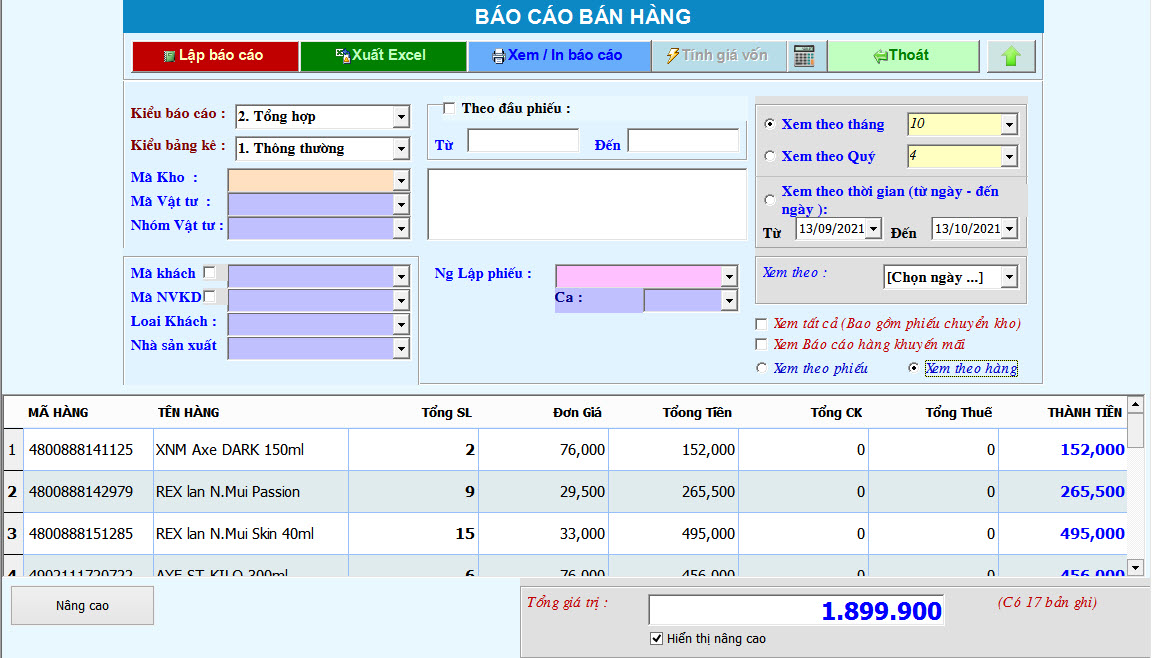Open the [Chọn ngày ...] dropdown

tap(1010, 278)
